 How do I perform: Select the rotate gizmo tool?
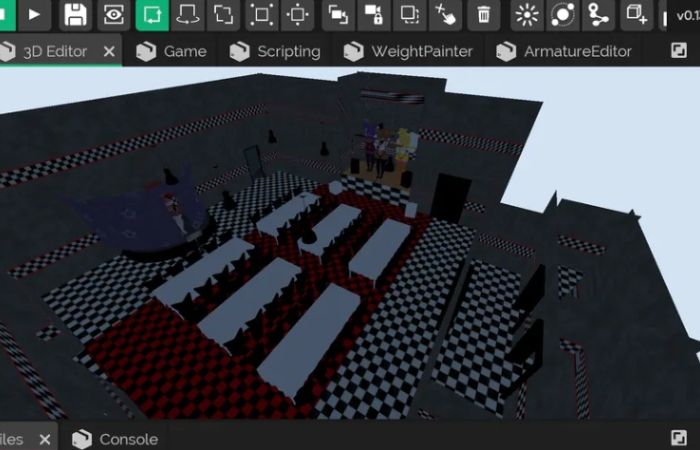click(188, 15)
